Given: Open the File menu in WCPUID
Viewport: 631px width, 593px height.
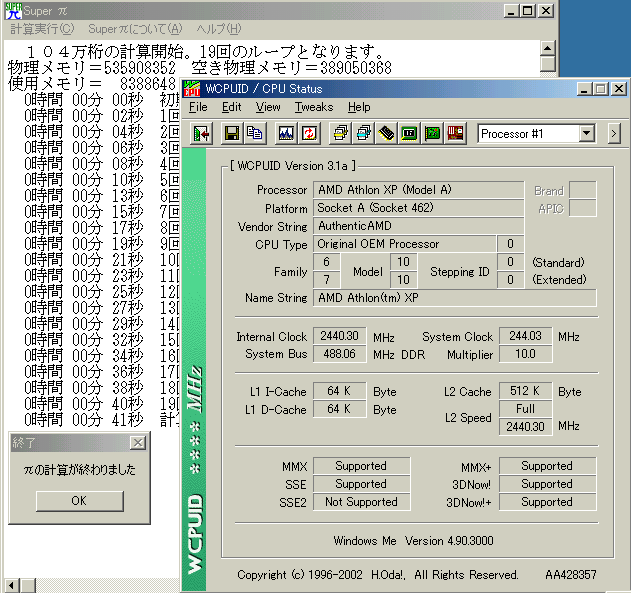Looking at the screenshot, I should [198, 107].
